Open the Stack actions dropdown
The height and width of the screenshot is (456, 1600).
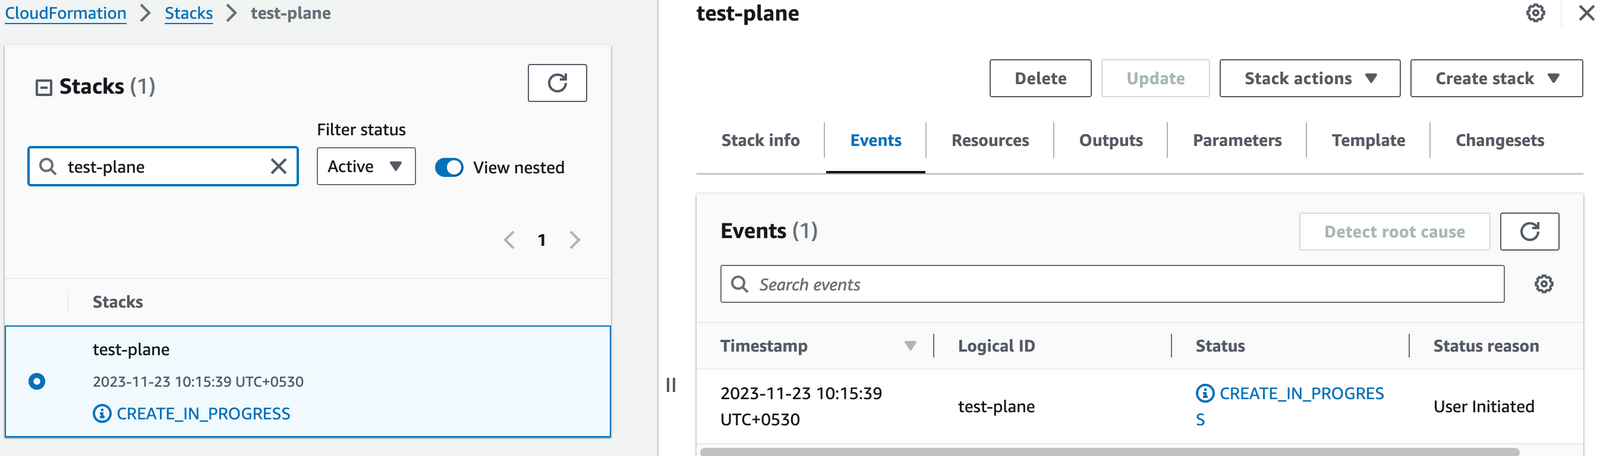click(1310, 78)
